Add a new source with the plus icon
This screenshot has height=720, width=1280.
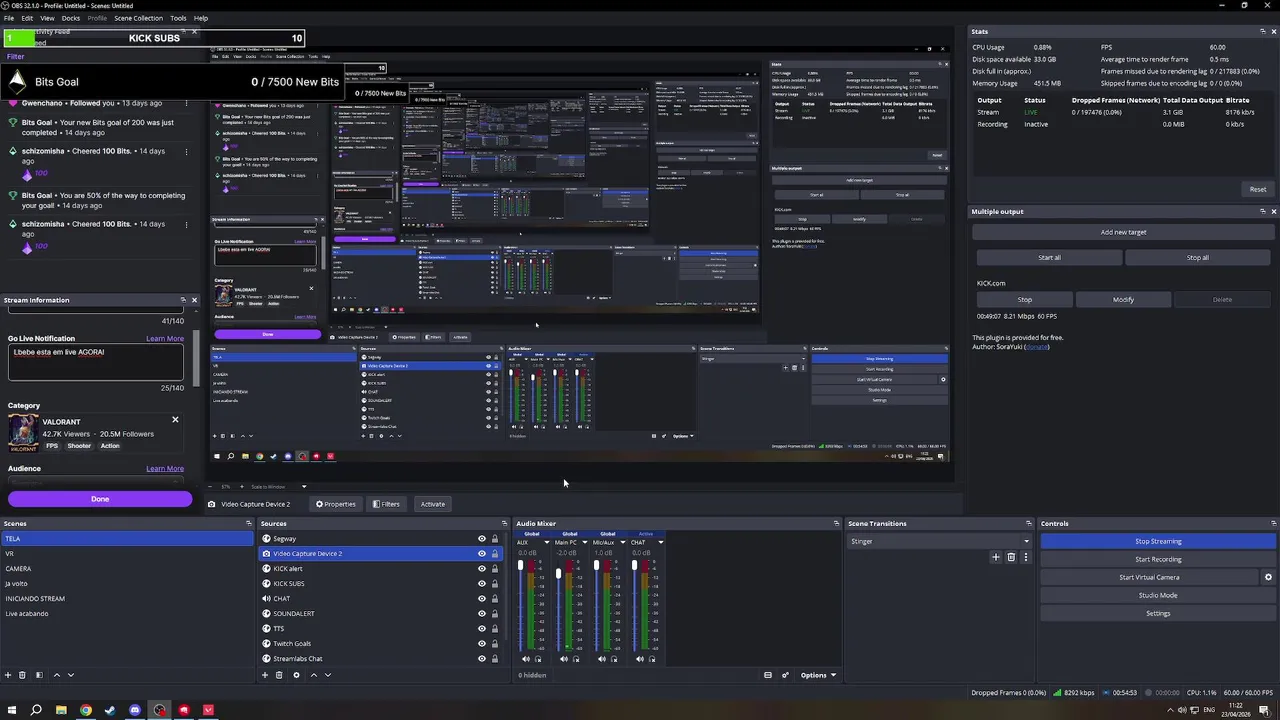pos(265,675)
